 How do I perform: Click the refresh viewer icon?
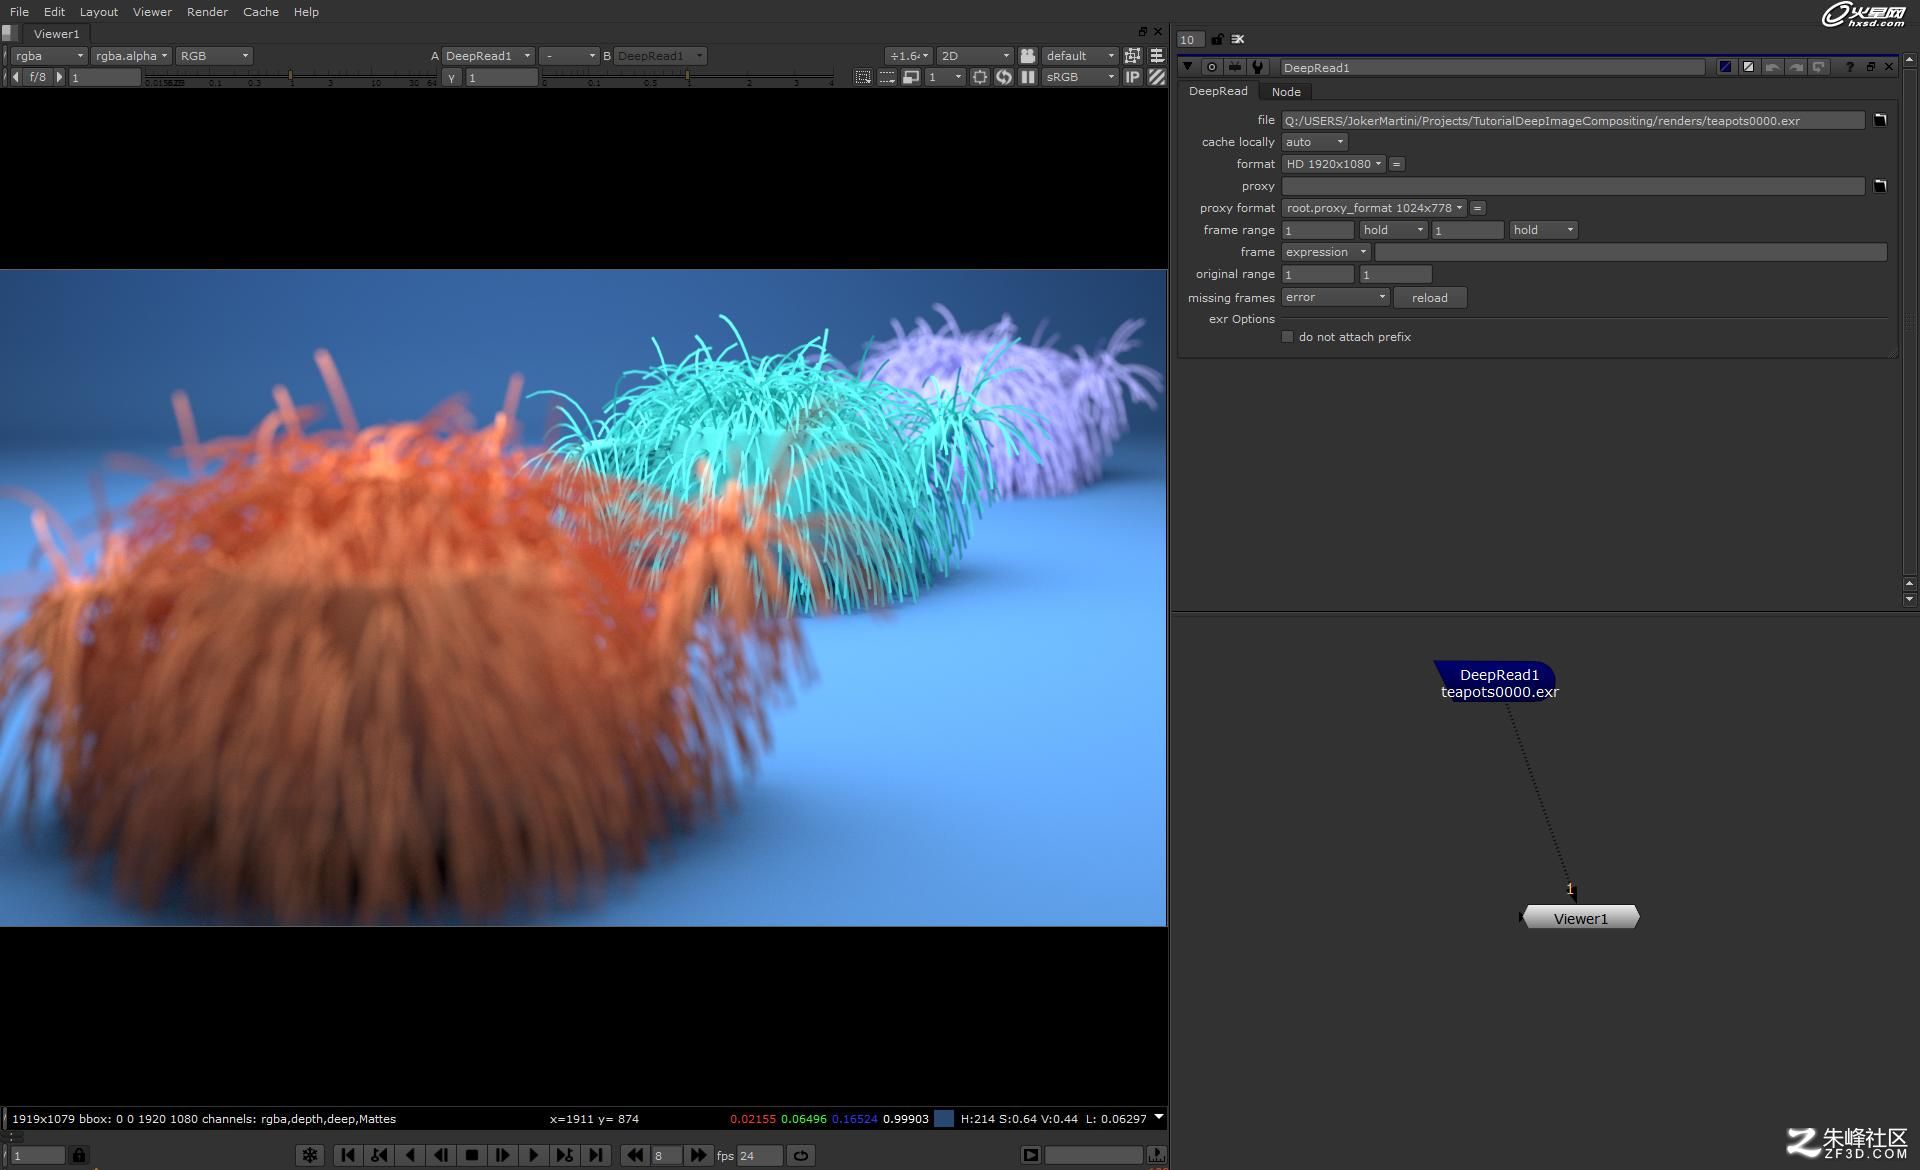pos(1004,77)
